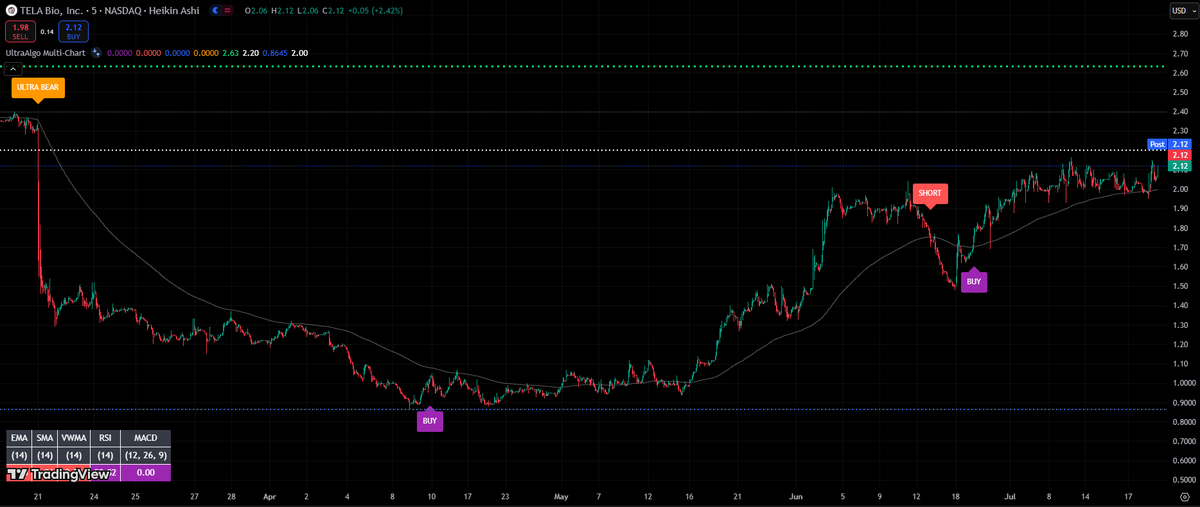The image size is (1200, 507).
Task: Click the Jun label on time axis
Action: (x=797, y=495)
